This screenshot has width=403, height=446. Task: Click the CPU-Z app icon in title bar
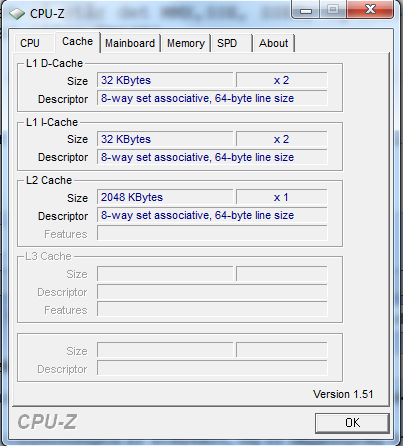point(17,14)
